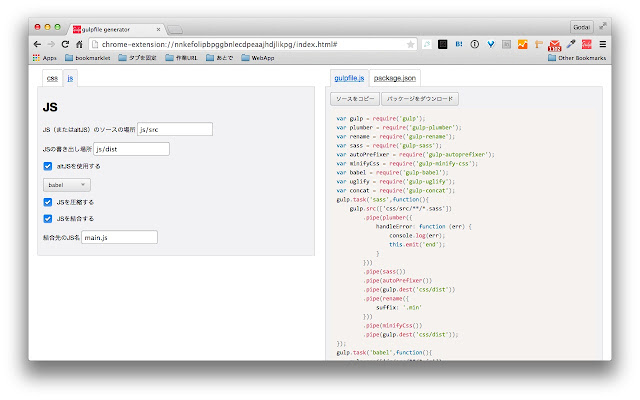
Task: Open the orange analytics chart extension
Action: tap(522, 44)
